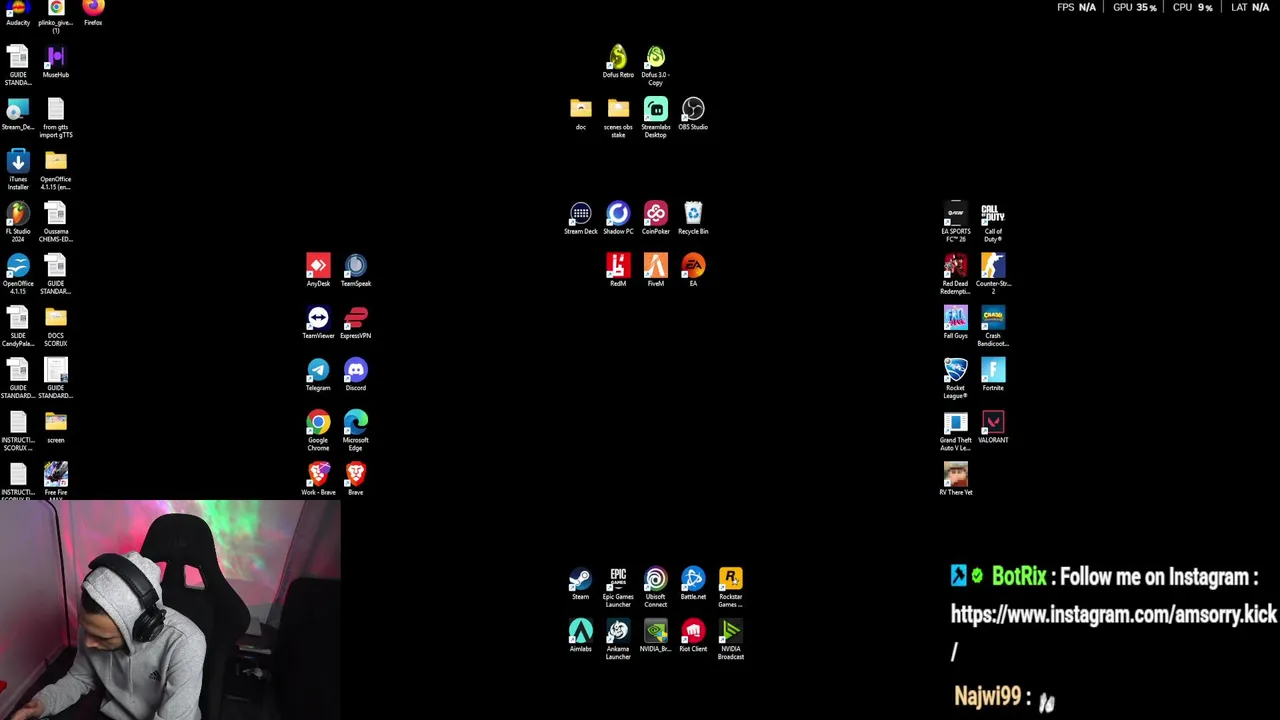Screen dimensions: 1280x720
Task: Select the iTunes Installer icon
Action: (x=18, y=170)
